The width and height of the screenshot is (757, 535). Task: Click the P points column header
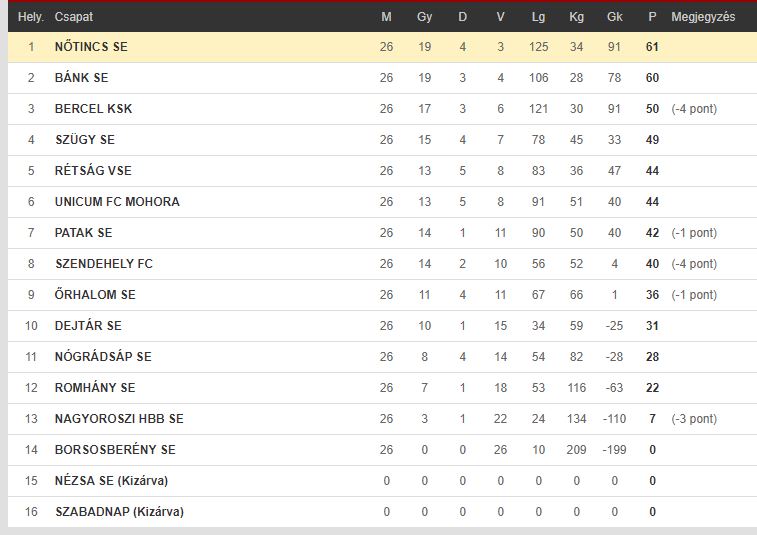click(652, 17)
